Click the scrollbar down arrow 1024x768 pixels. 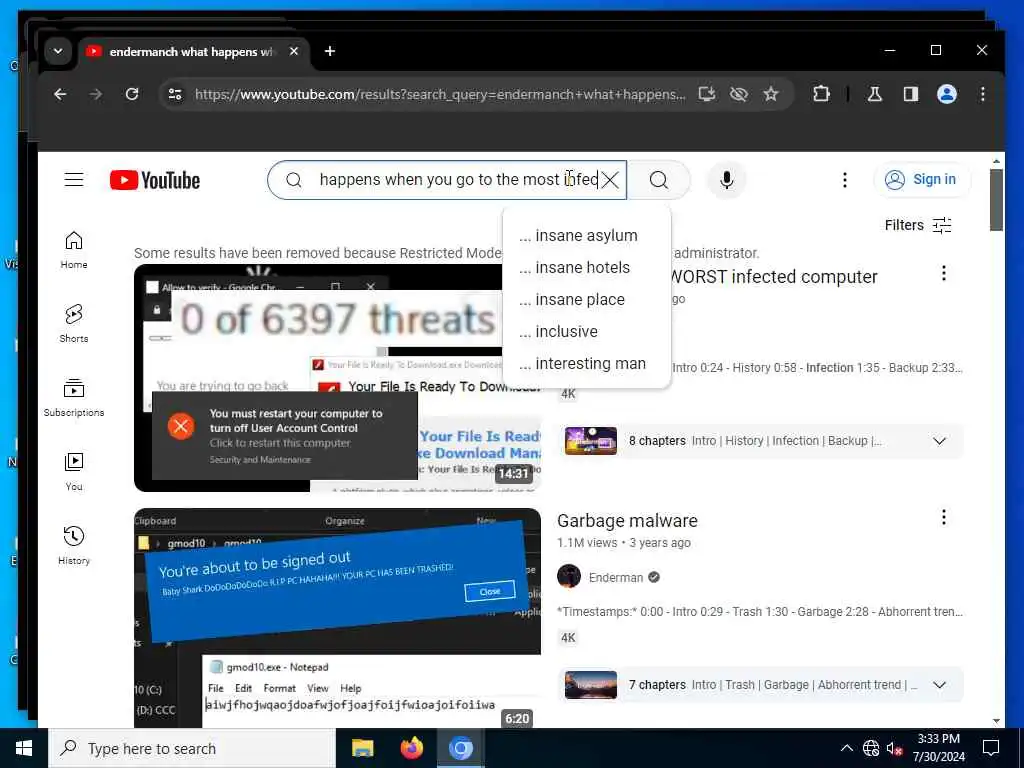pos(996,721)
